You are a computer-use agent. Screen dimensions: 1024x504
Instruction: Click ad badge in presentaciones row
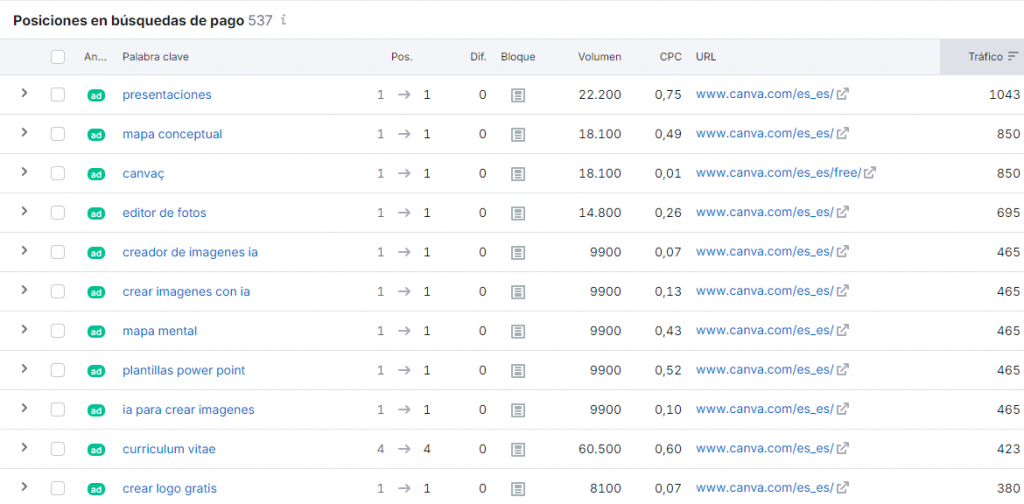tap(96, 95)
